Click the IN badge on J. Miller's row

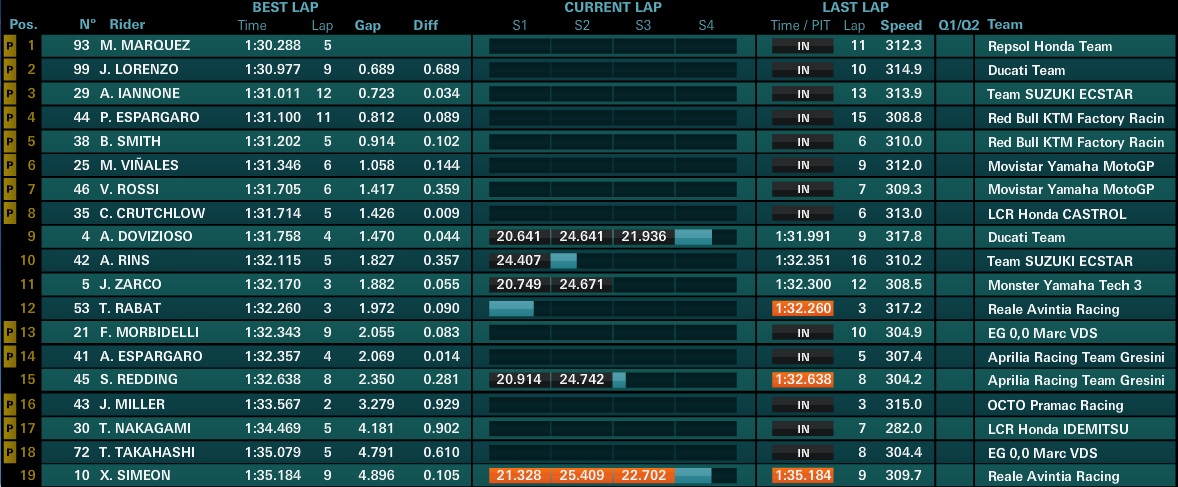pyautogui.click(x=803, y=405)
